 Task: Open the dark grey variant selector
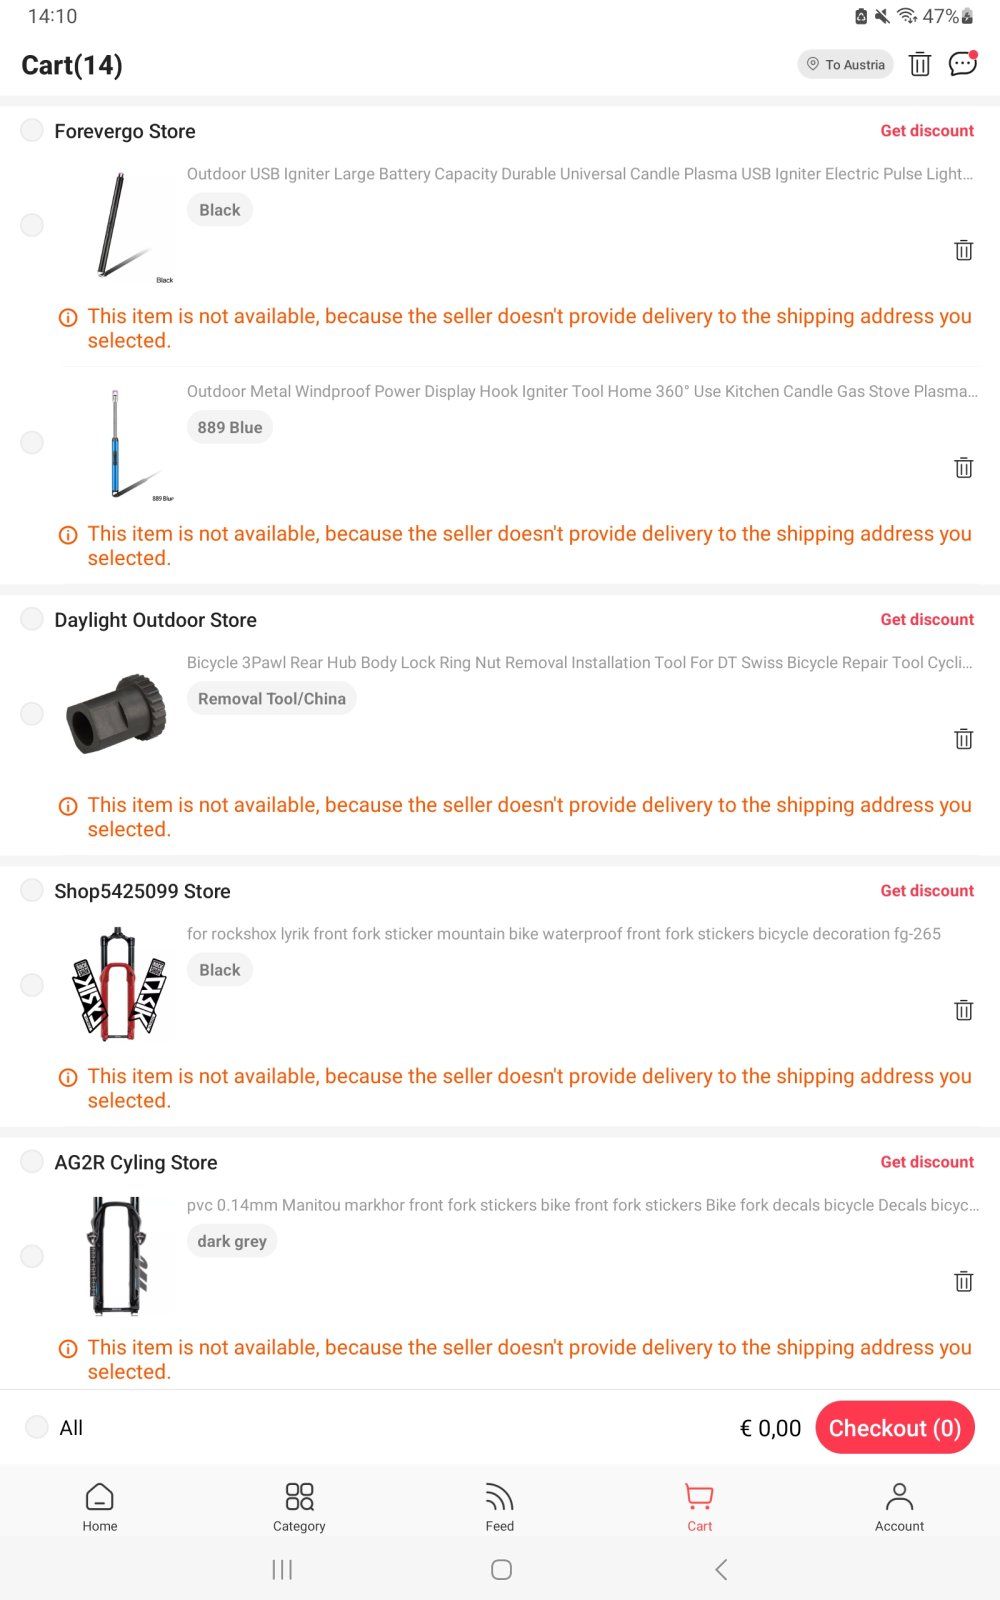(x=232, y=1241)
